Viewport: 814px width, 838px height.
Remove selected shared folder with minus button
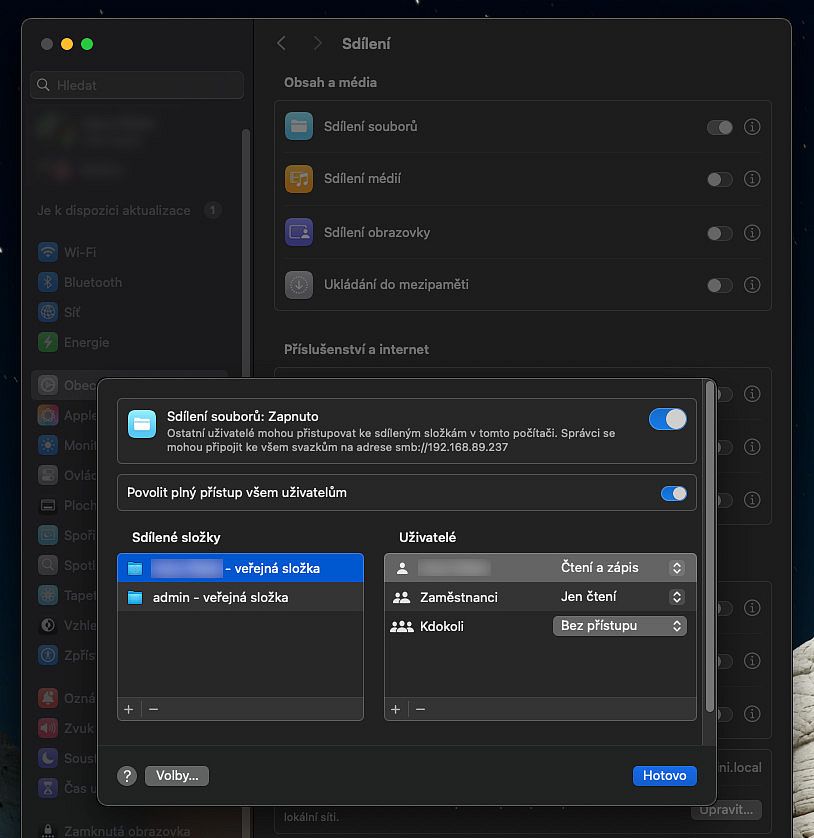click(153, 709)
